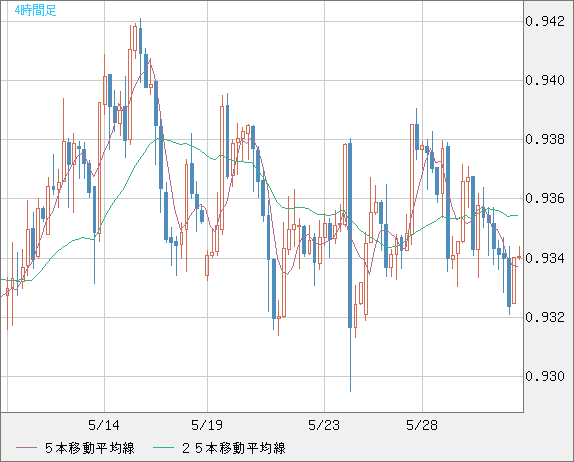
Task: Click the 0.938 price axis label
Action: (x=545, y=139)
